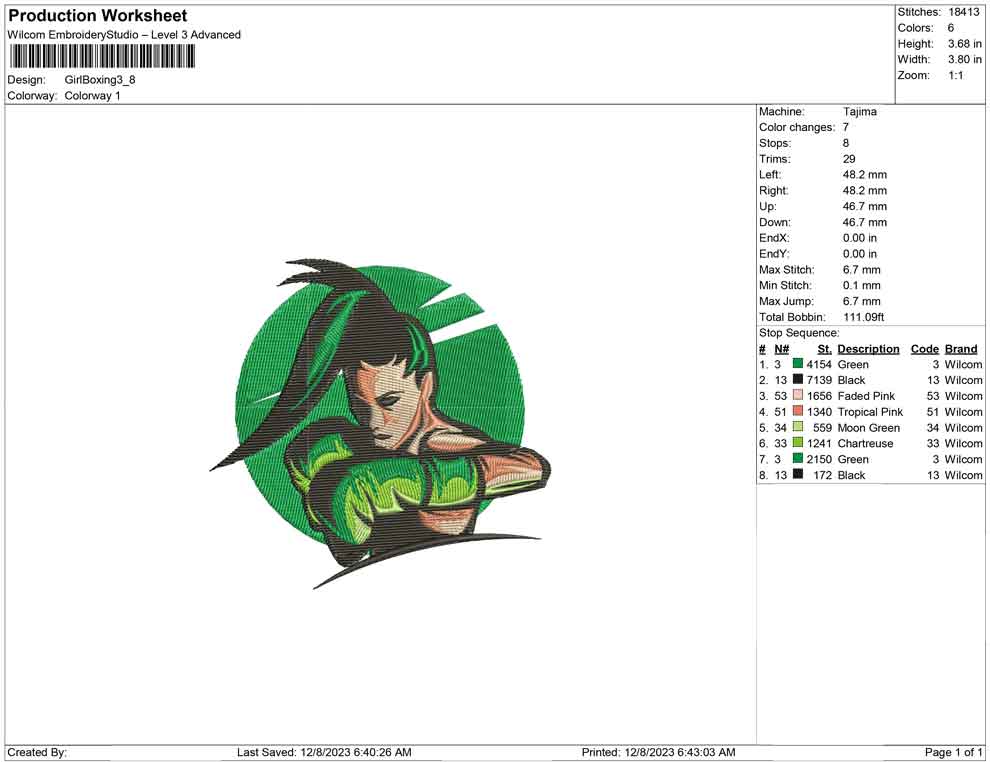Click the EndX value '0.00 in'
This screenshot has width=990, height=762.
click(x=860, y=238)
